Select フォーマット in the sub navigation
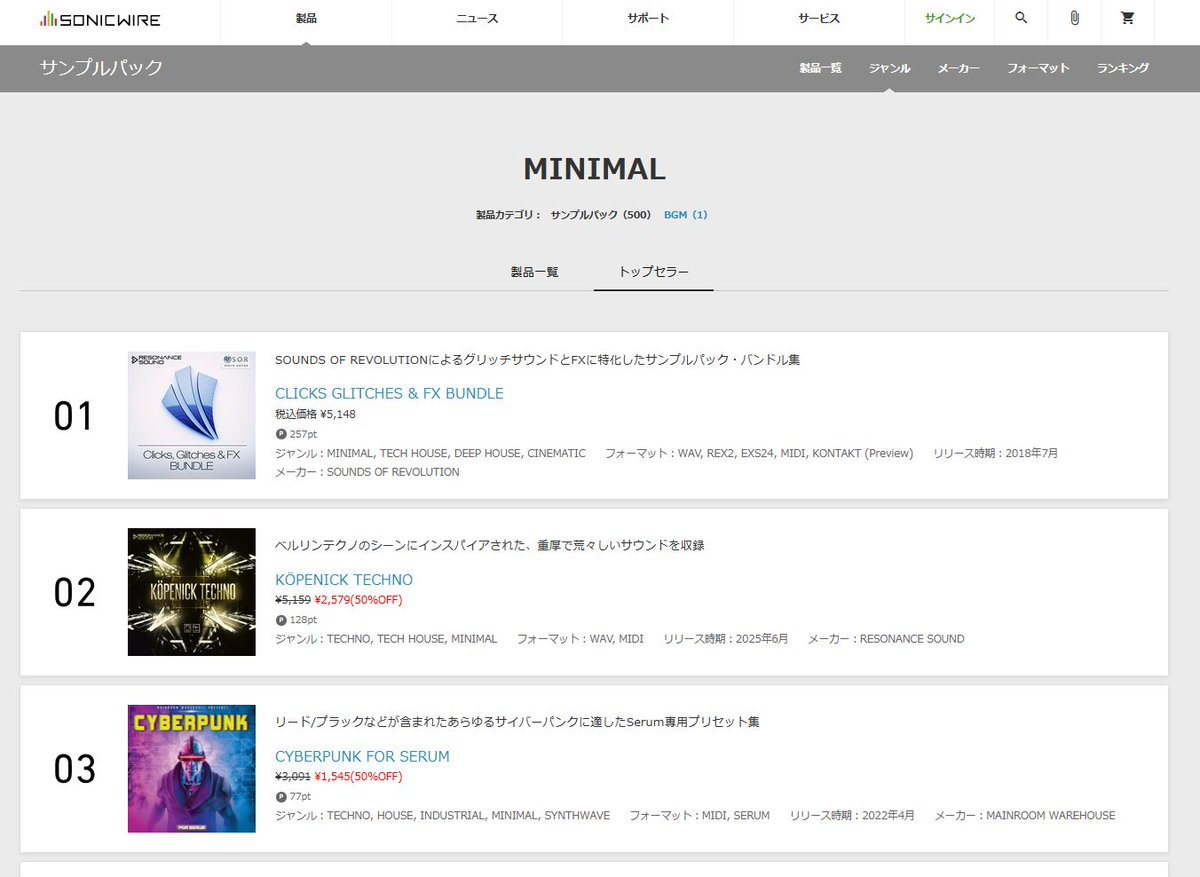 coord(1038,68)
